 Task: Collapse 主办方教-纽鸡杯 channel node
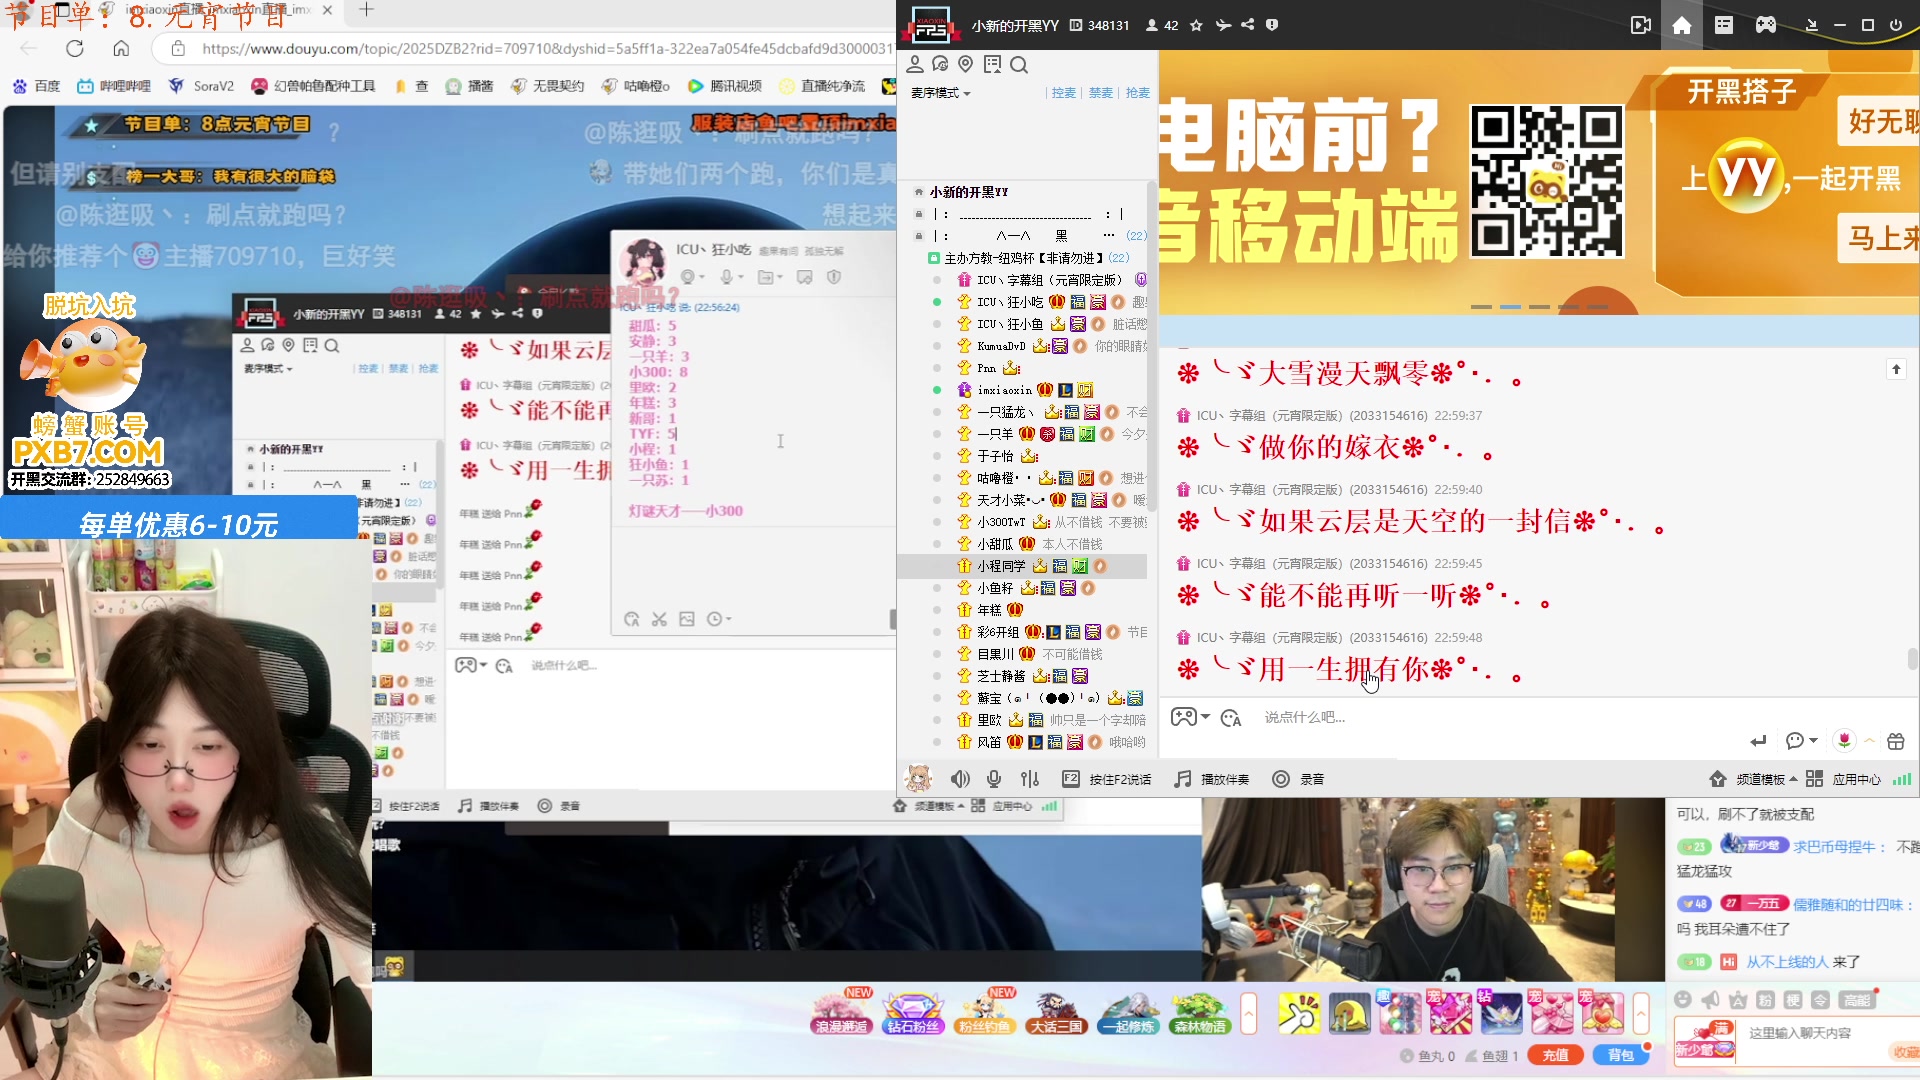click(933, 258)
